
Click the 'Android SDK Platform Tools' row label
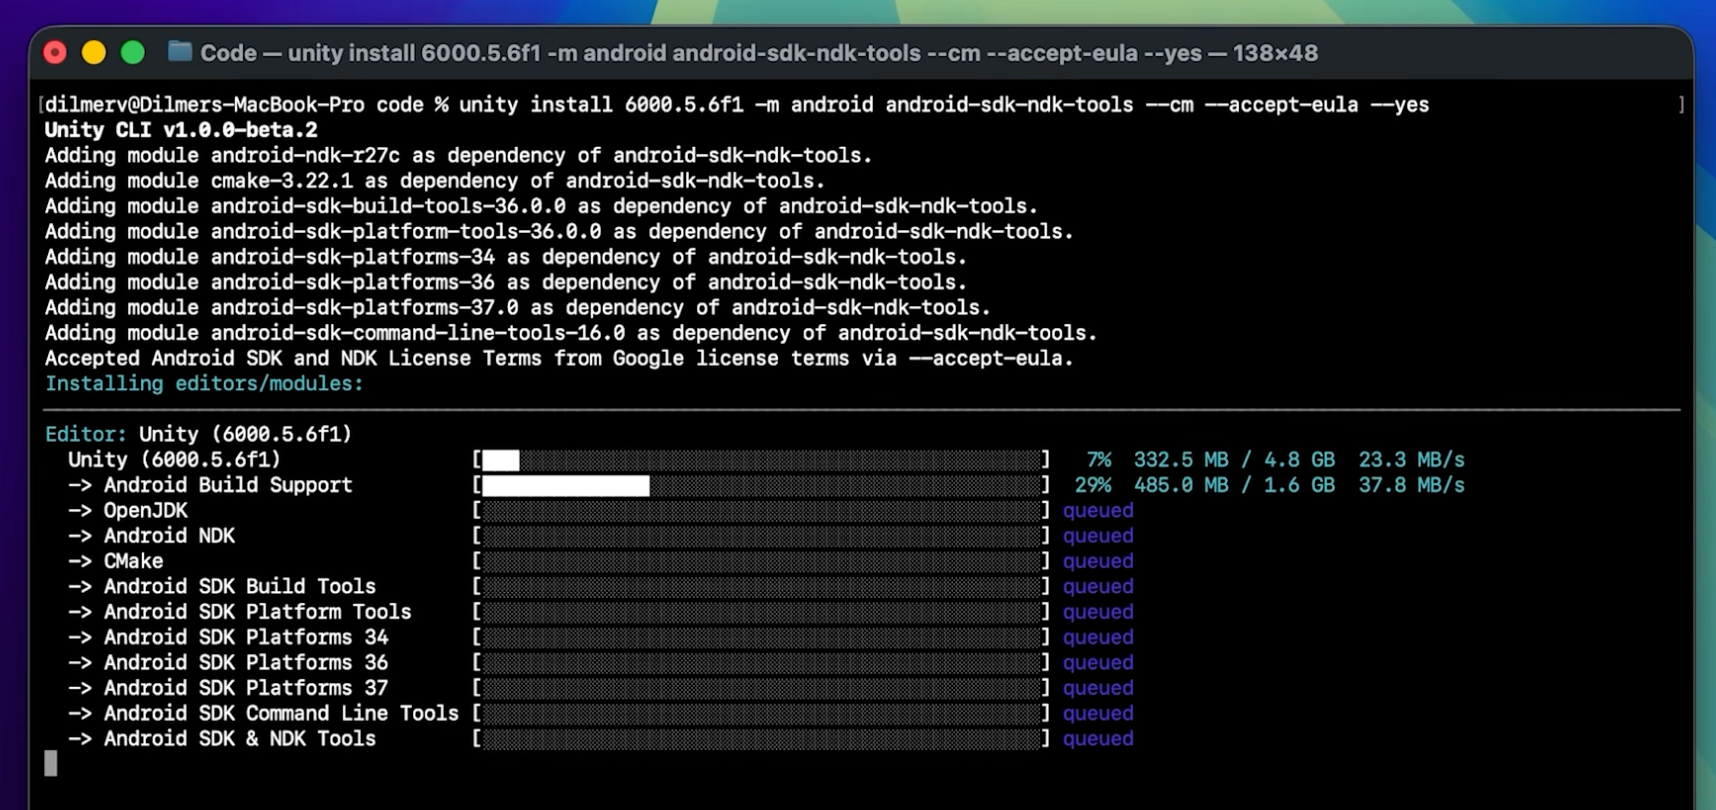coord(258,612)
